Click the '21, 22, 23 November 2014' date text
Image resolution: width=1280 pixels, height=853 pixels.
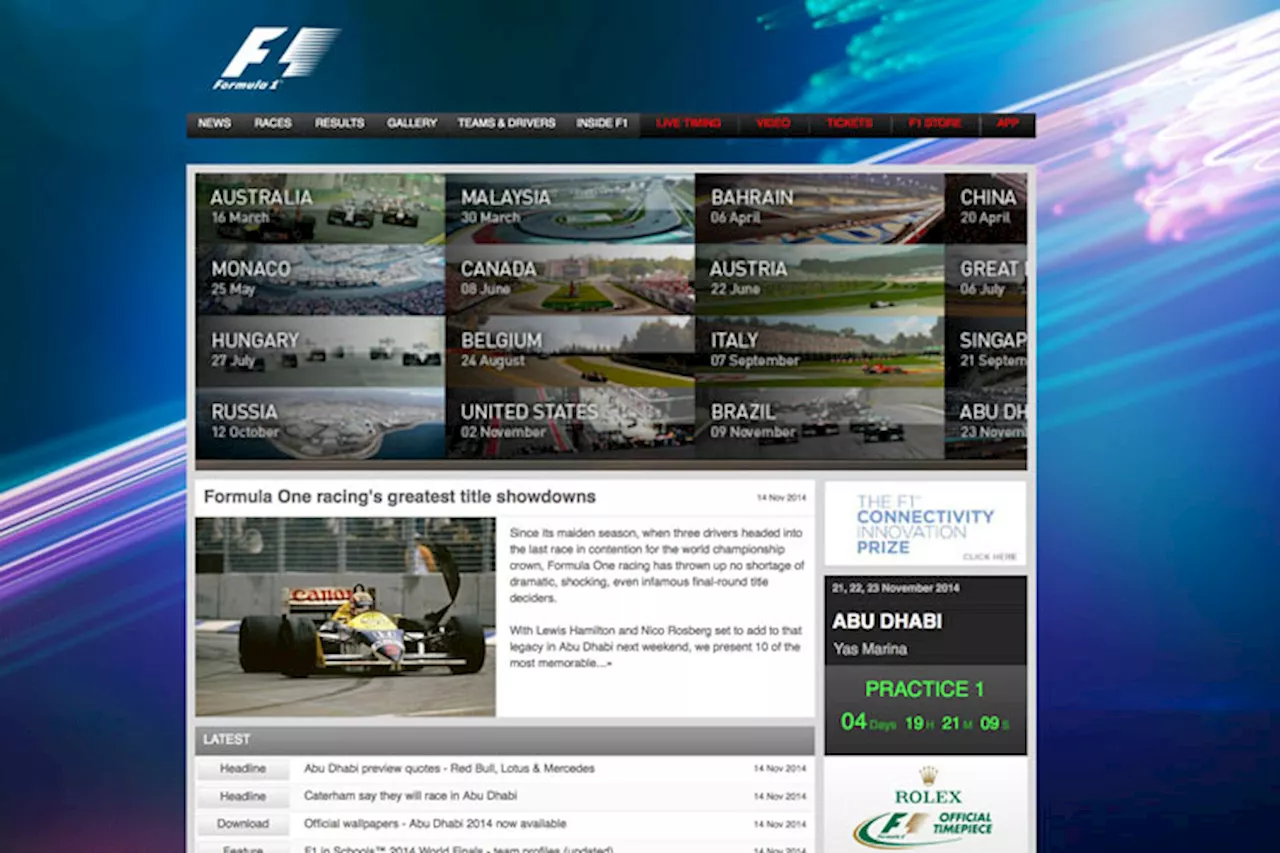(895, 588)
